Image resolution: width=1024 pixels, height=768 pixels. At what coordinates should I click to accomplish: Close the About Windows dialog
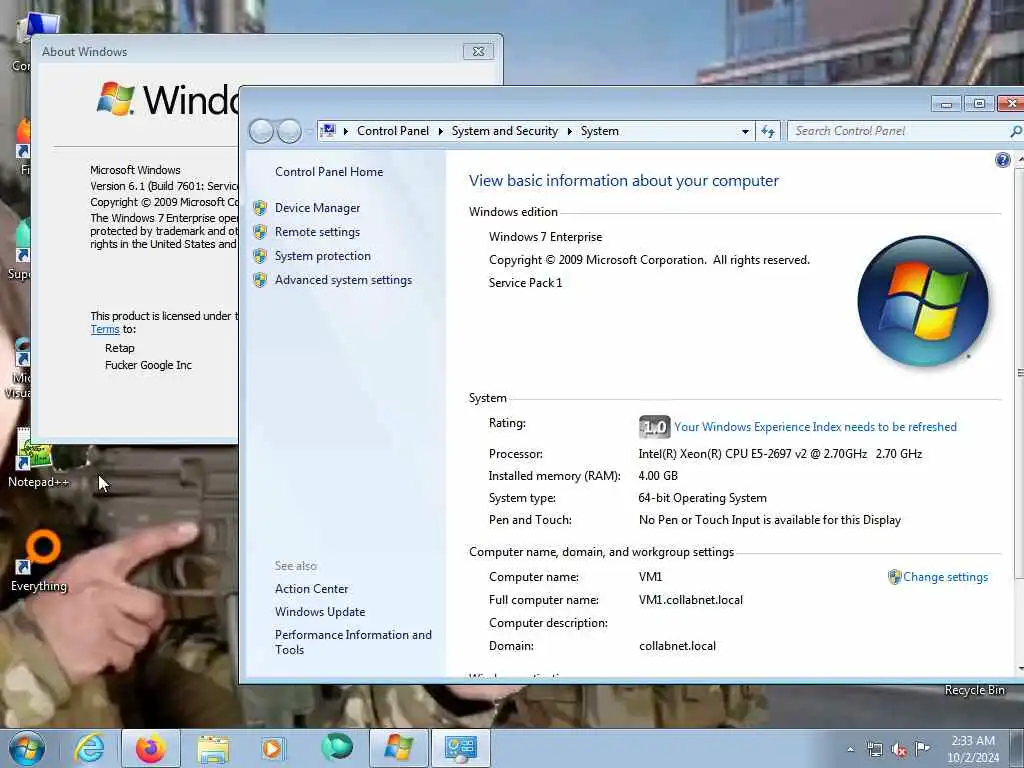coord(478,51)
